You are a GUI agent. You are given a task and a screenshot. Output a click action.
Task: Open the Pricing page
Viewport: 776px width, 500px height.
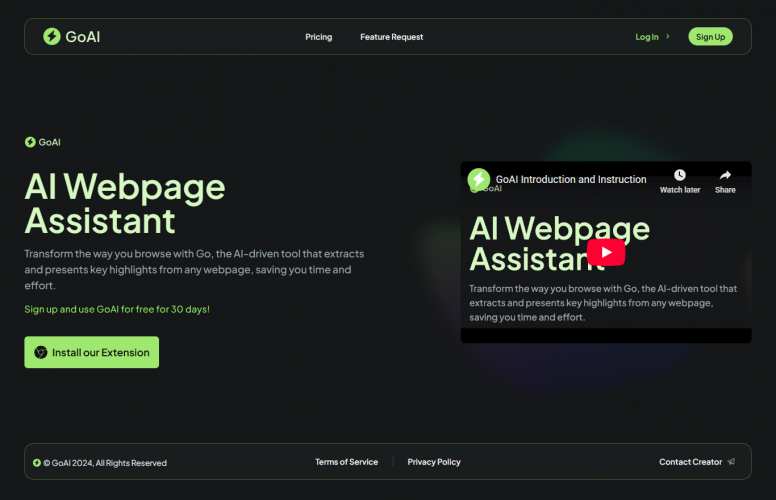319,37
